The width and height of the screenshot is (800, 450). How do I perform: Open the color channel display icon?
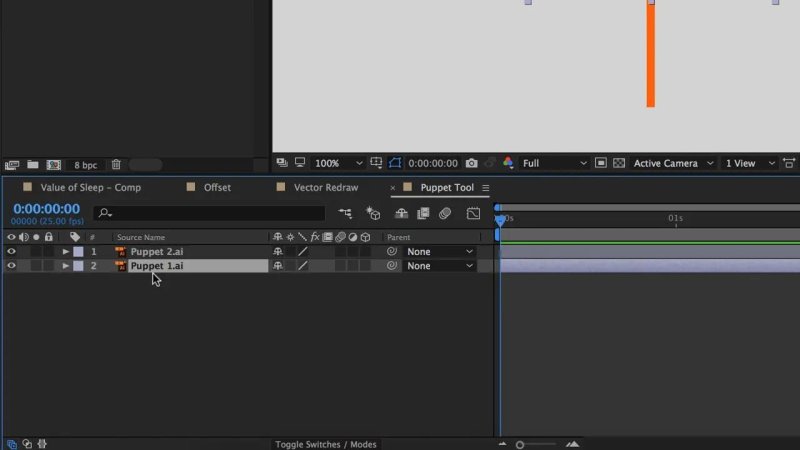click(x=508, y=163)
